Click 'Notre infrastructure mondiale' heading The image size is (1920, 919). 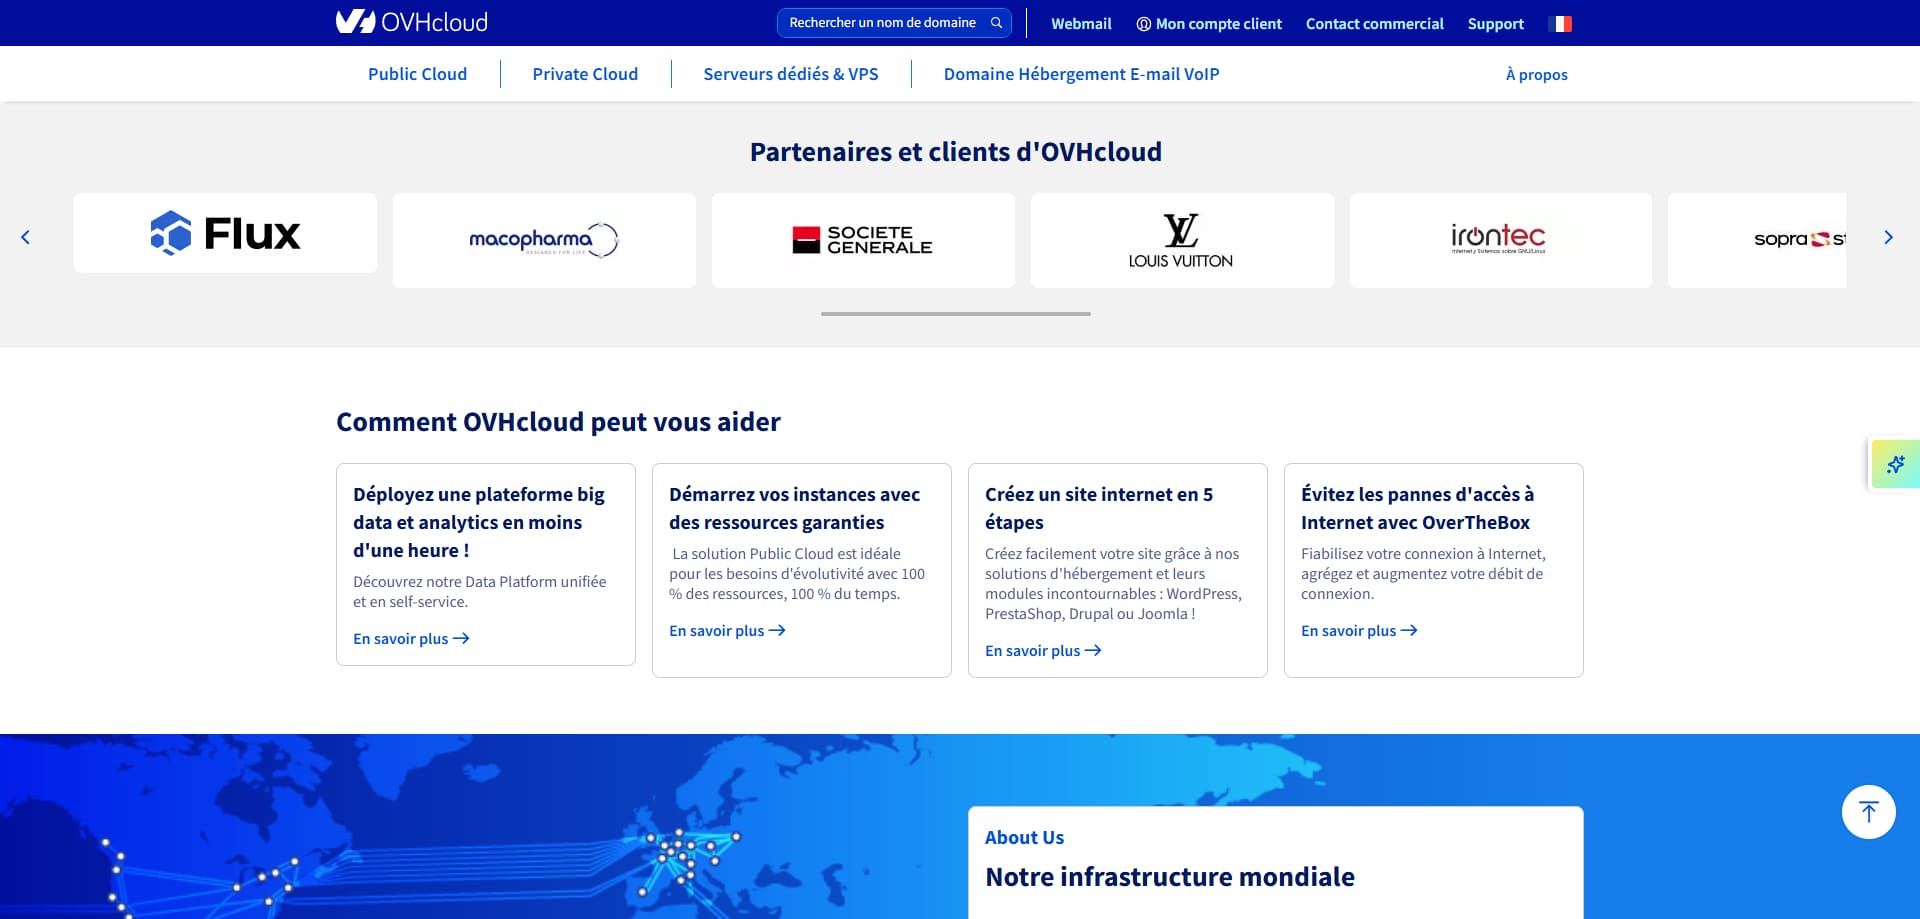pyautogui.click(x=1170, y=877)
